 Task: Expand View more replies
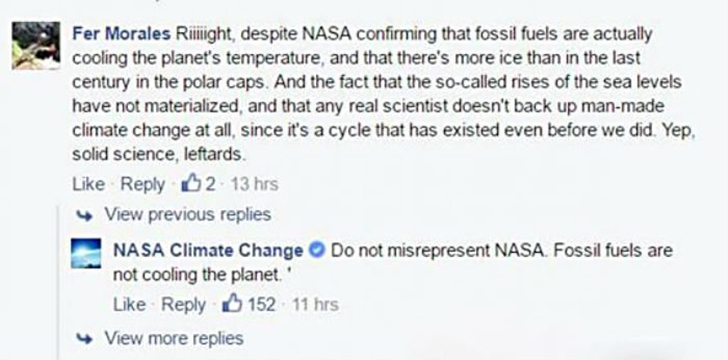[174, 338]
